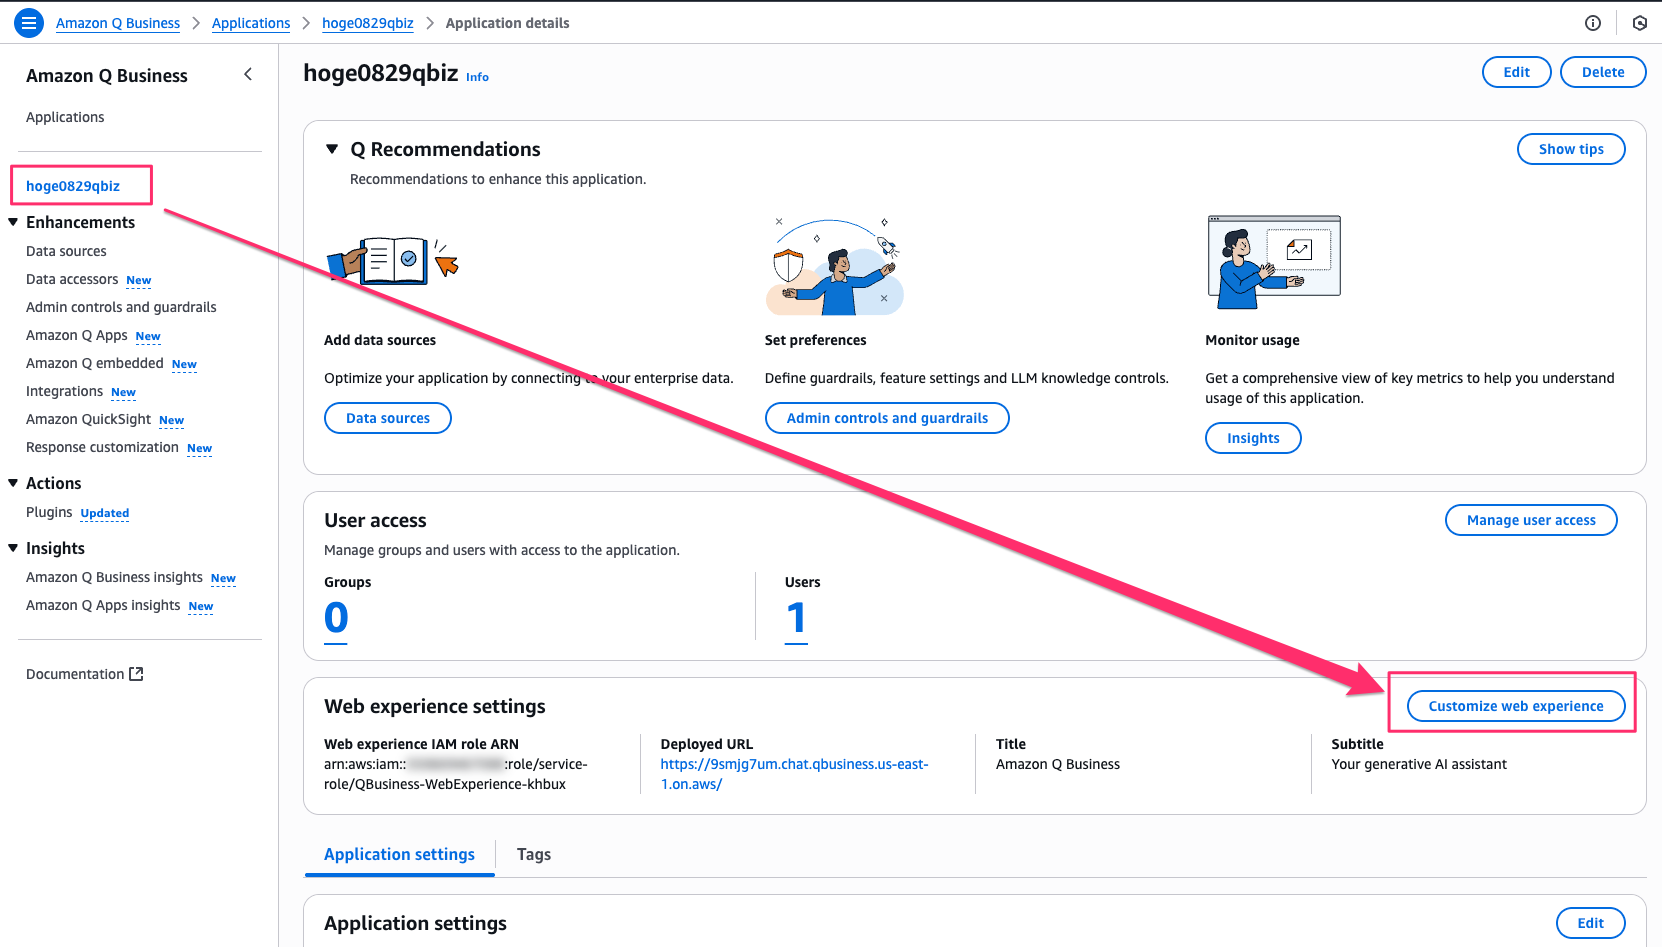Click the Title value Amazon Q Business
The width and height of the screenshot is (1662, 947).
coord(1058,764)
